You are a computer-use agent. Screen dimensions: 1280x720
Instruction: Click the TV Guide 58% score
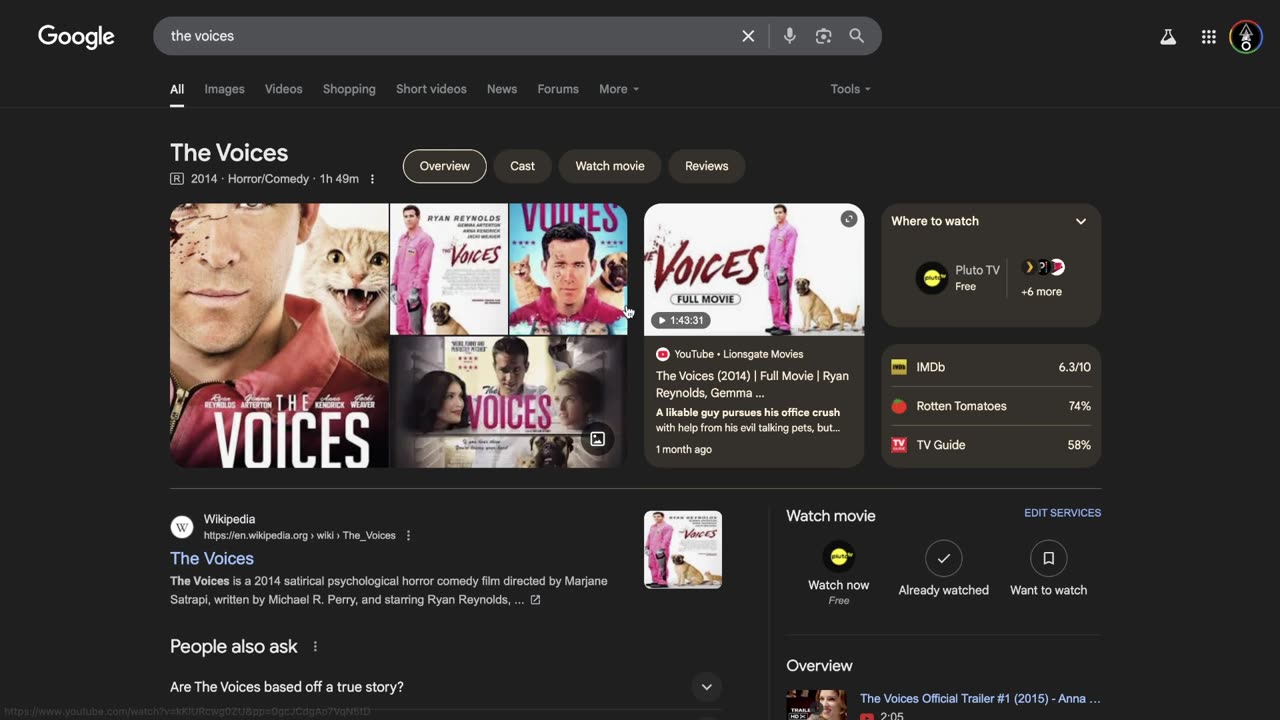(x=1079, y=445)
